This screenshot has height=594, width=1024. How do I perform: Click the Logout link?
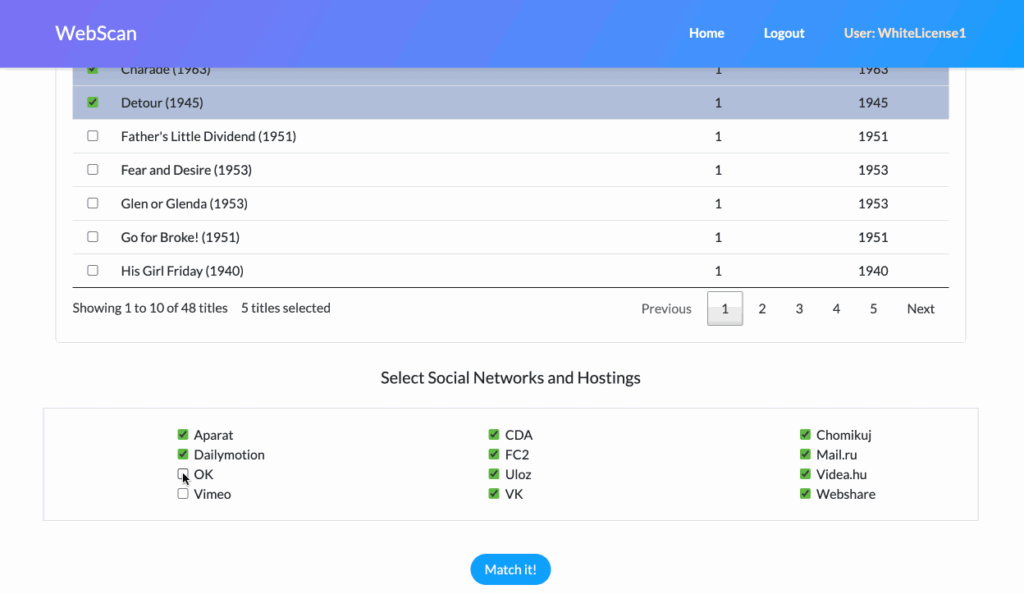click(784, 33)
